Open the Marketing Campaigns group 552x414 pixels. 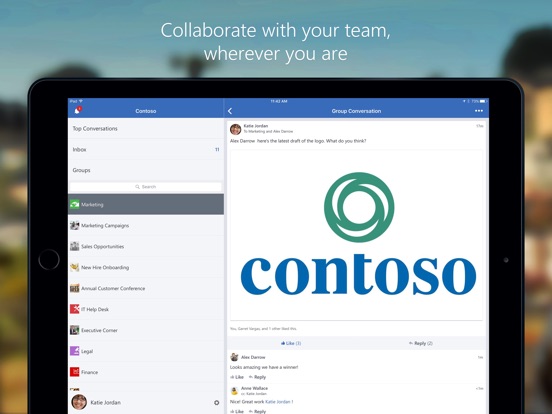point(146,225)
